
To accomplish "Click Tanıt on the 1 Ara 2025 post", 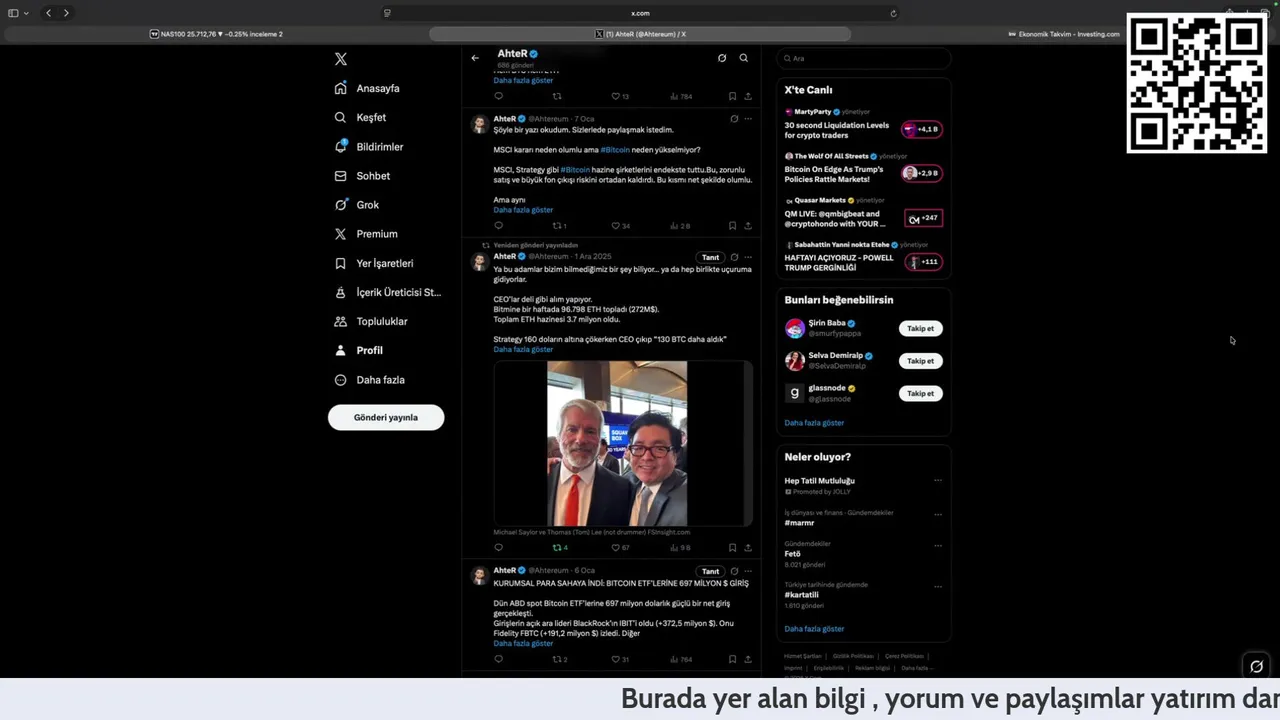I will click(710, 257).
